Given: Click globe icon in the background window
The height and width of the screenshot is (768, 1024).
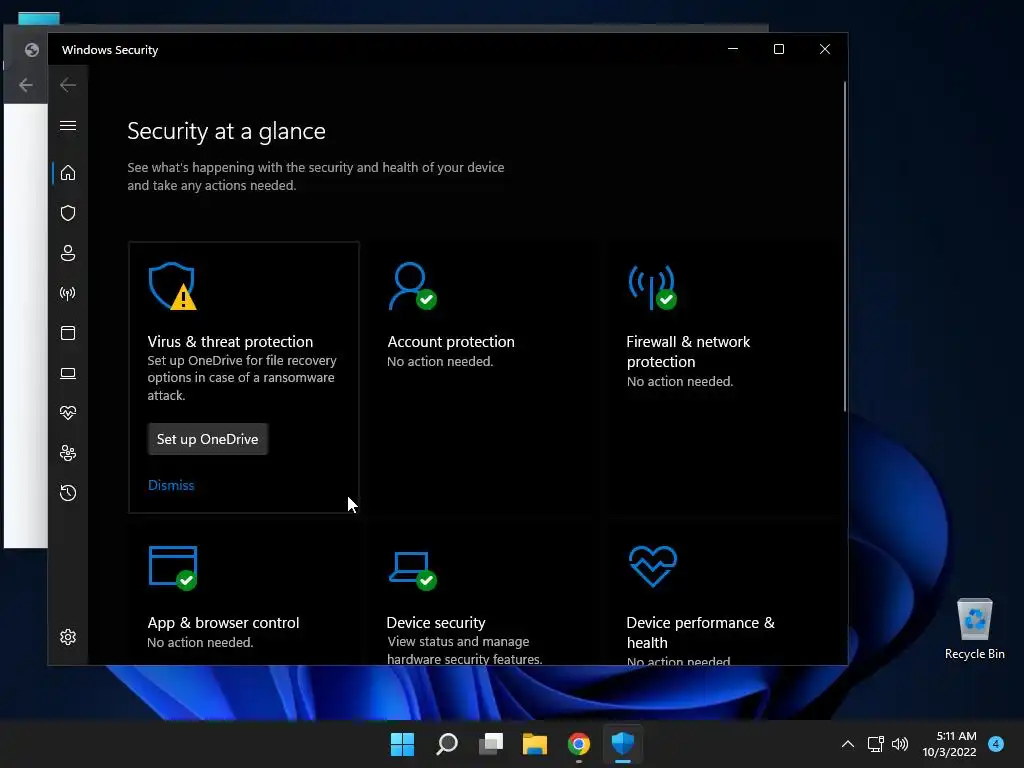Looking at the screenshot, I should point(31,50).
